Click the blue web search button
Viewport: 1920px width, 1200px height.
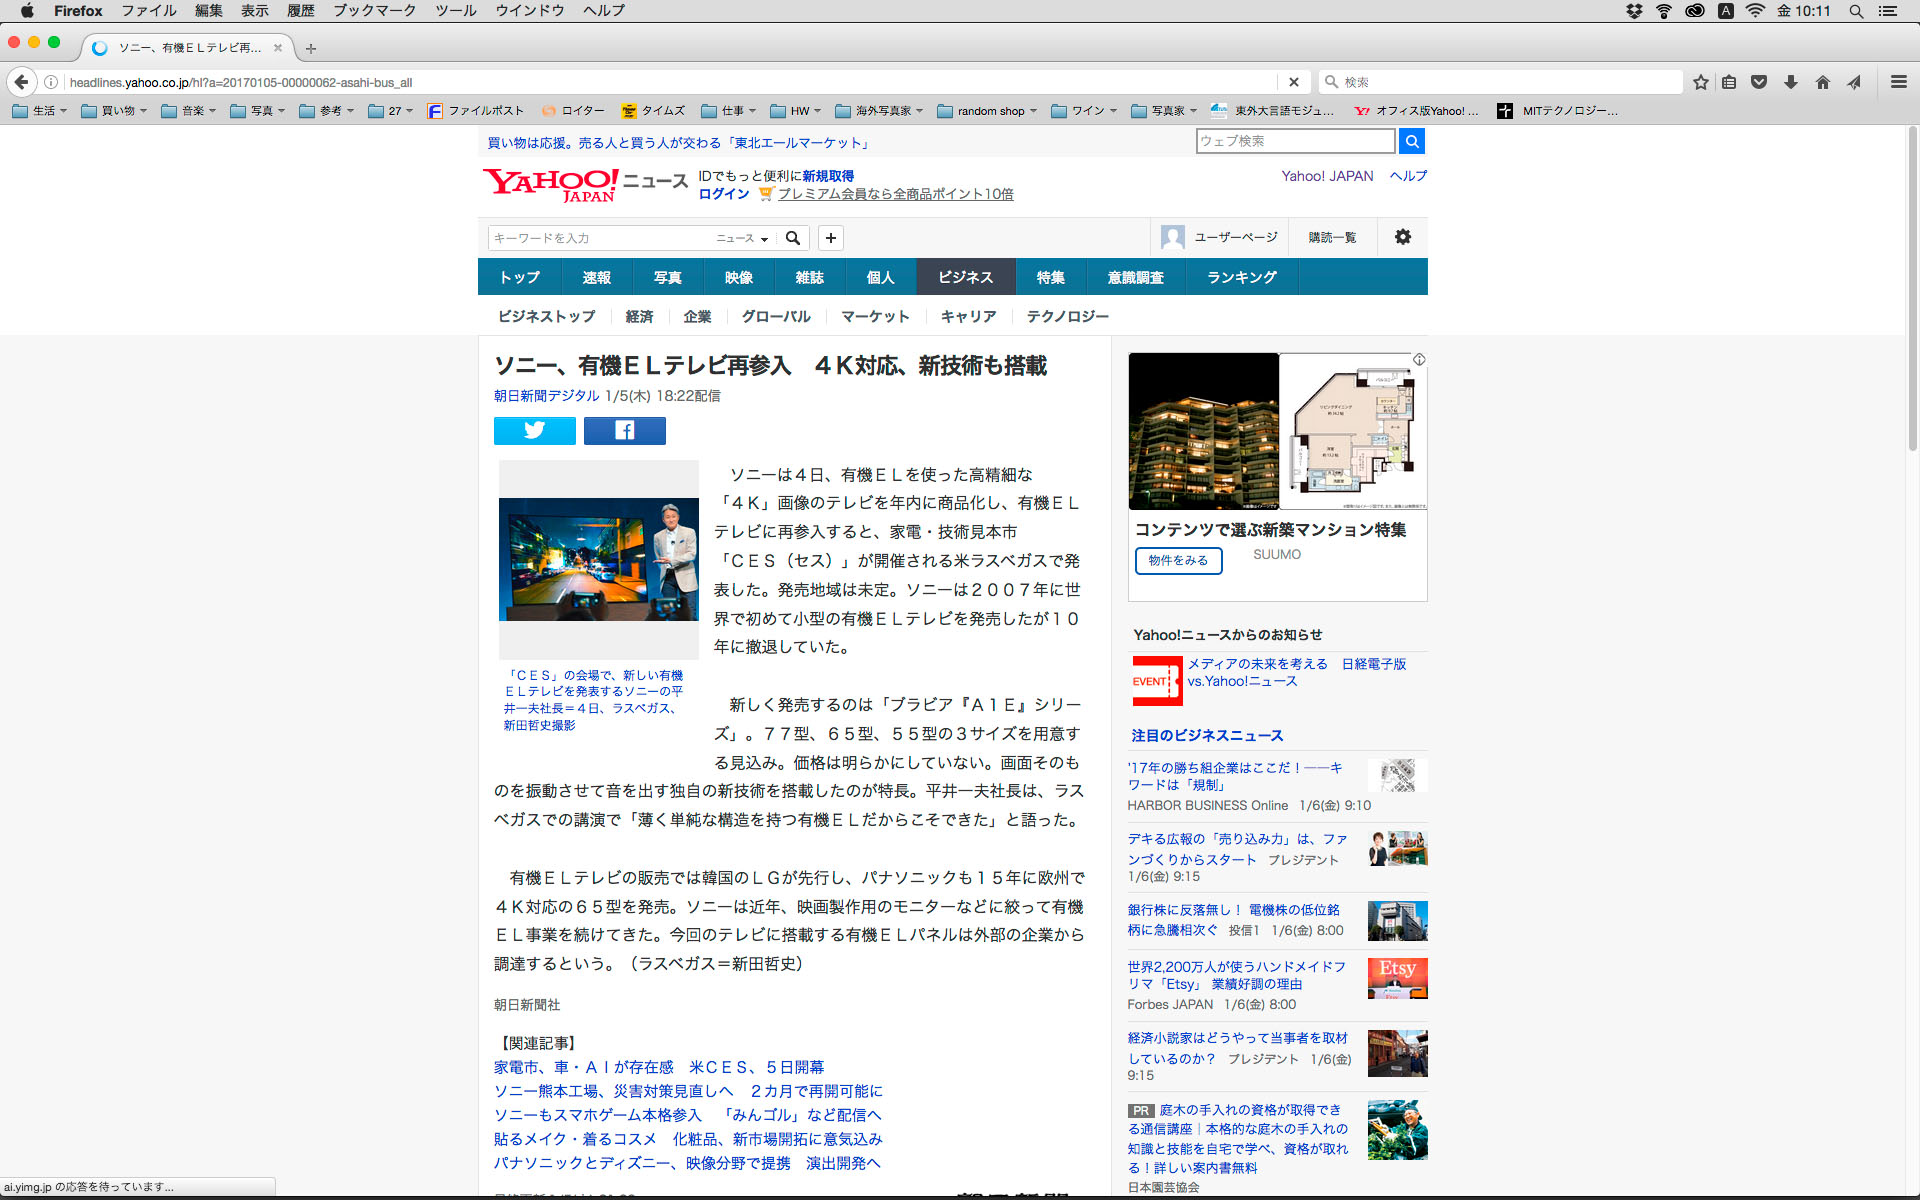point(1411,141)
